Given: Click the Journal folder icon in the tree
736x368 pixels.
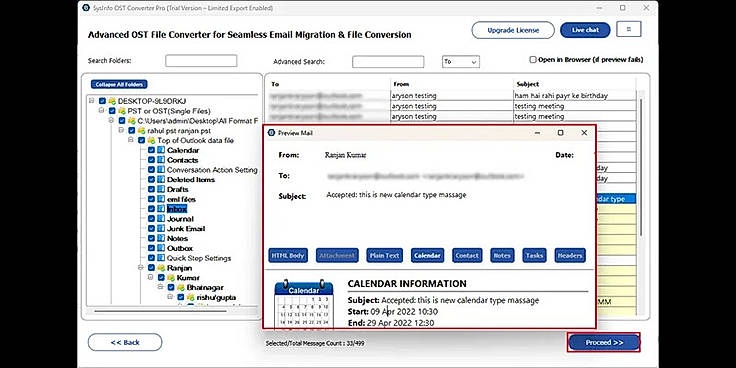Looking at the screenshot, I should coord(161,219).
